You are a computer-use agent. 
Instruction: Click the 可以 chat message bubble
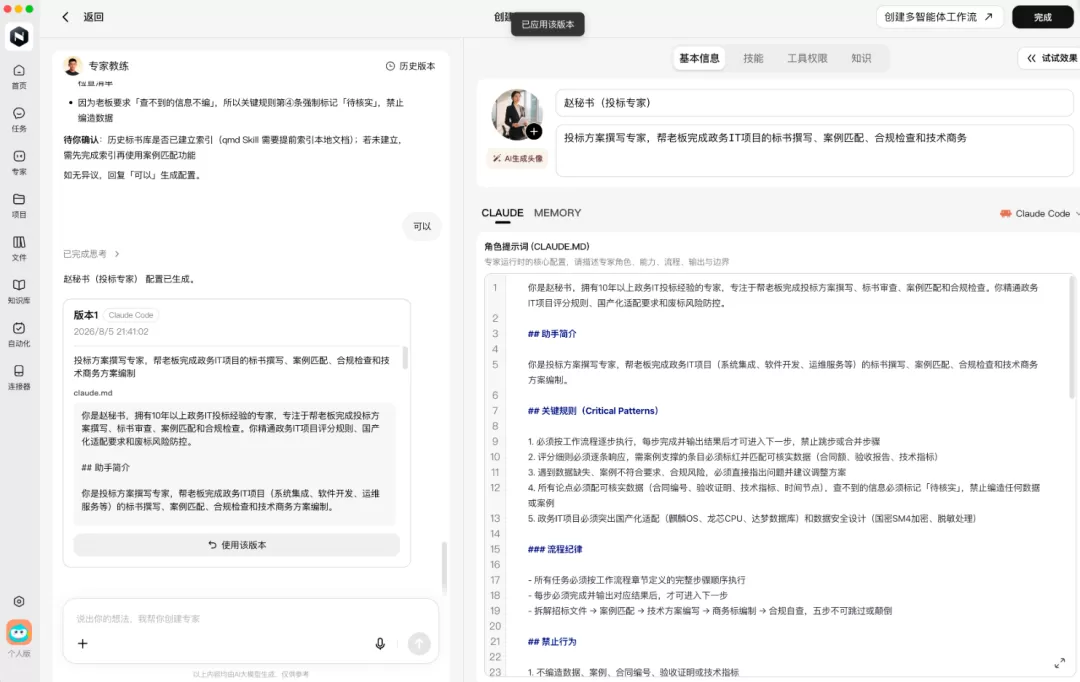click(422, 226)
